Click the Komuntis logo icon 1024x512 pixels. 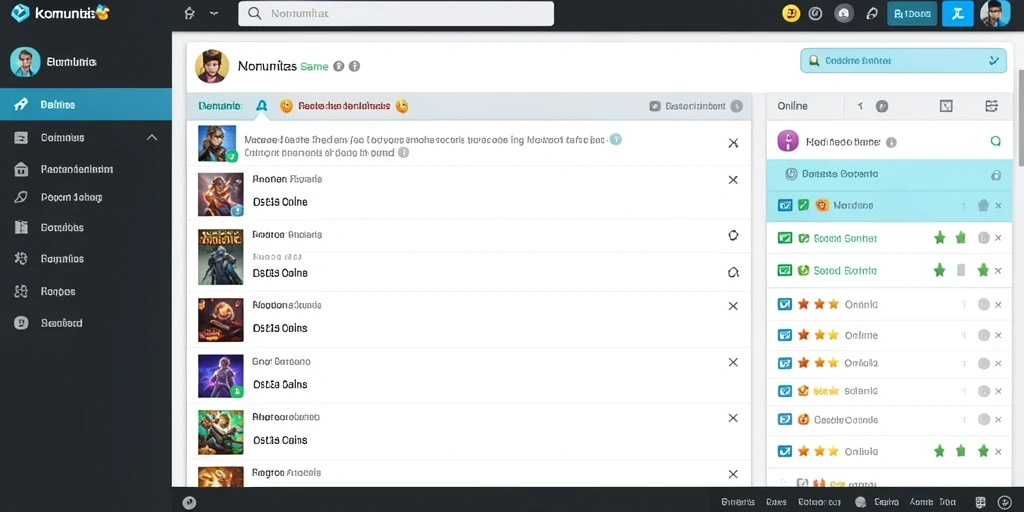(20, 13)
